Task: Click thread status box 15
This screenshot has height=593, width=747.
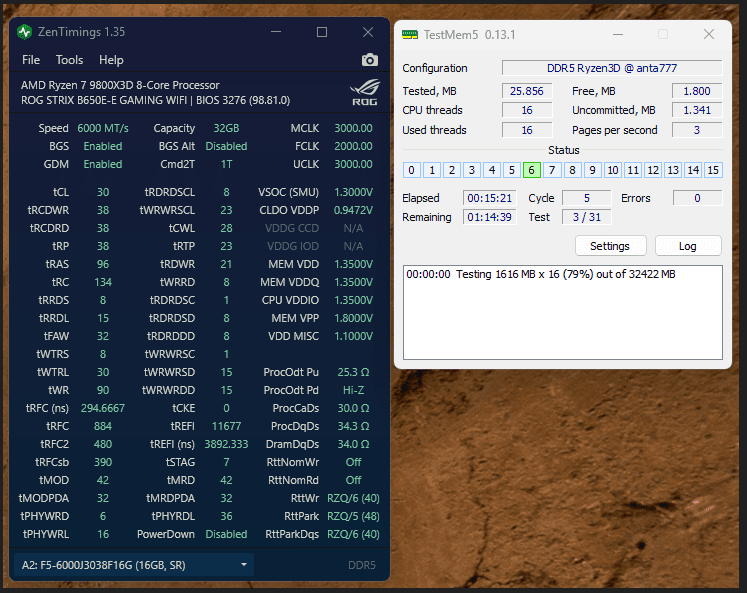Action: 713,170
